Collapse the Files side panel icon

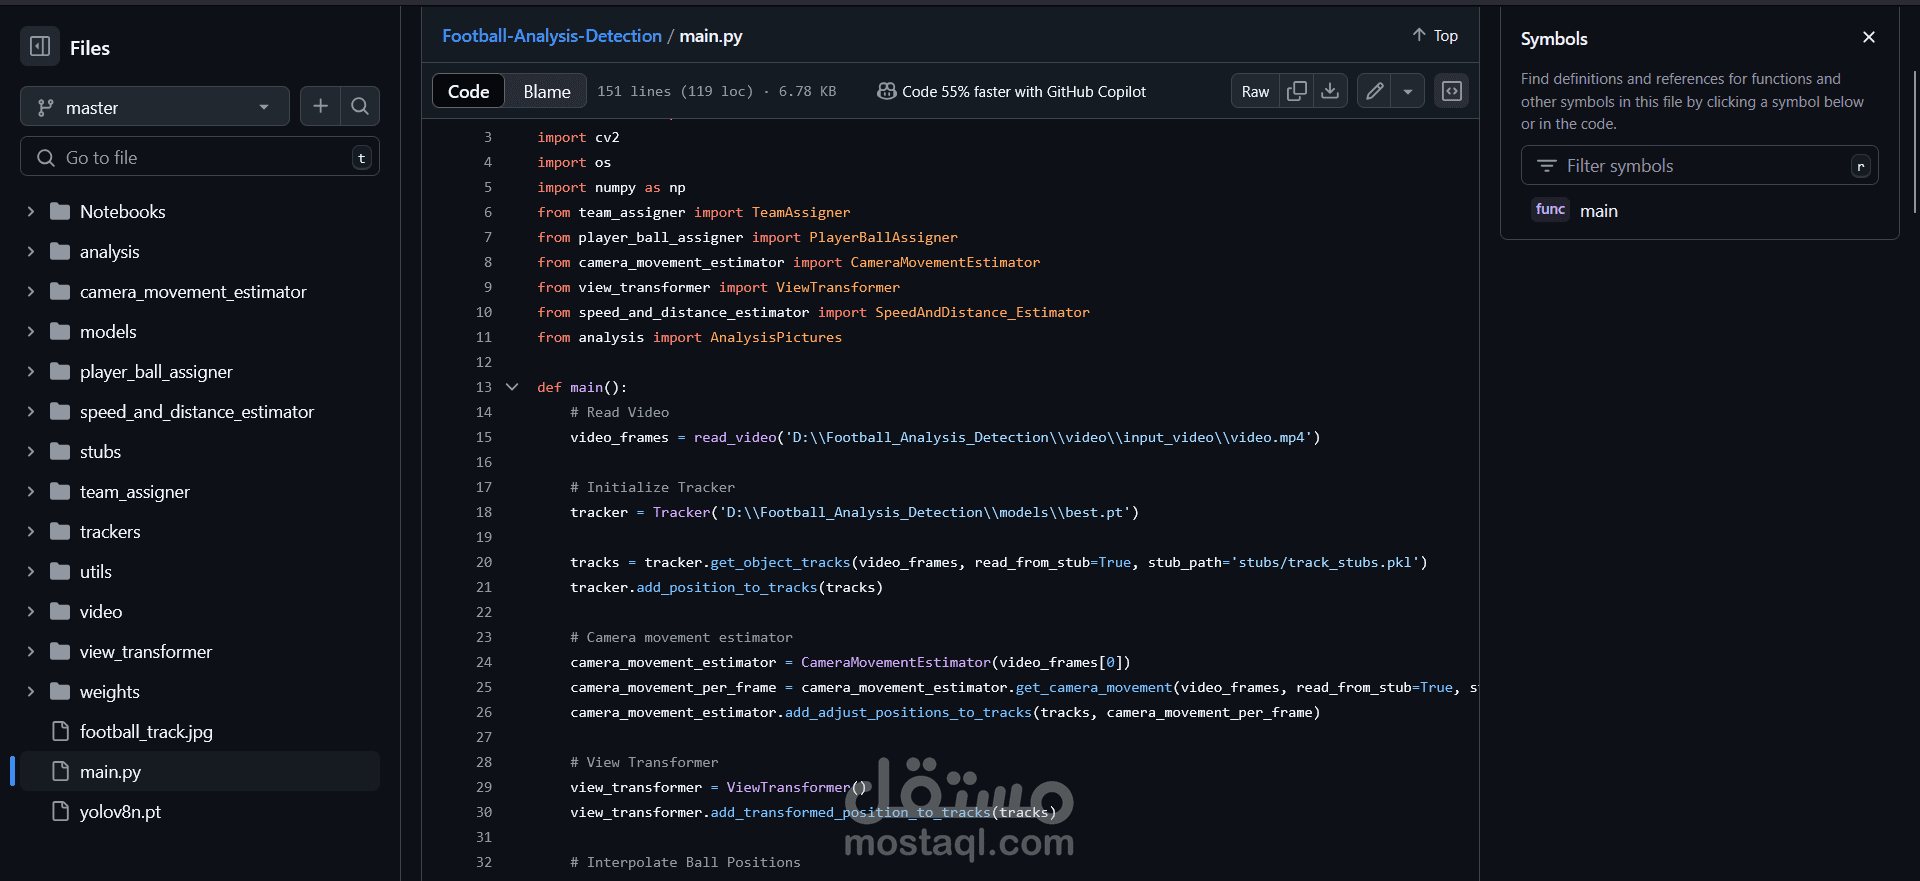pos(40,47)
